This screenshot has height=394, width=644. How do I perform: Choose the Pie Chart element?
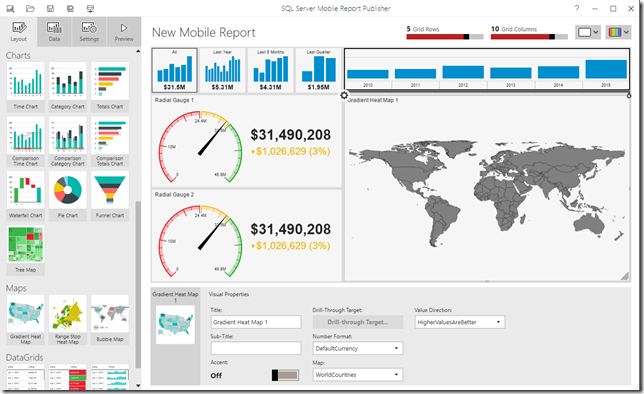coord(67,196)
